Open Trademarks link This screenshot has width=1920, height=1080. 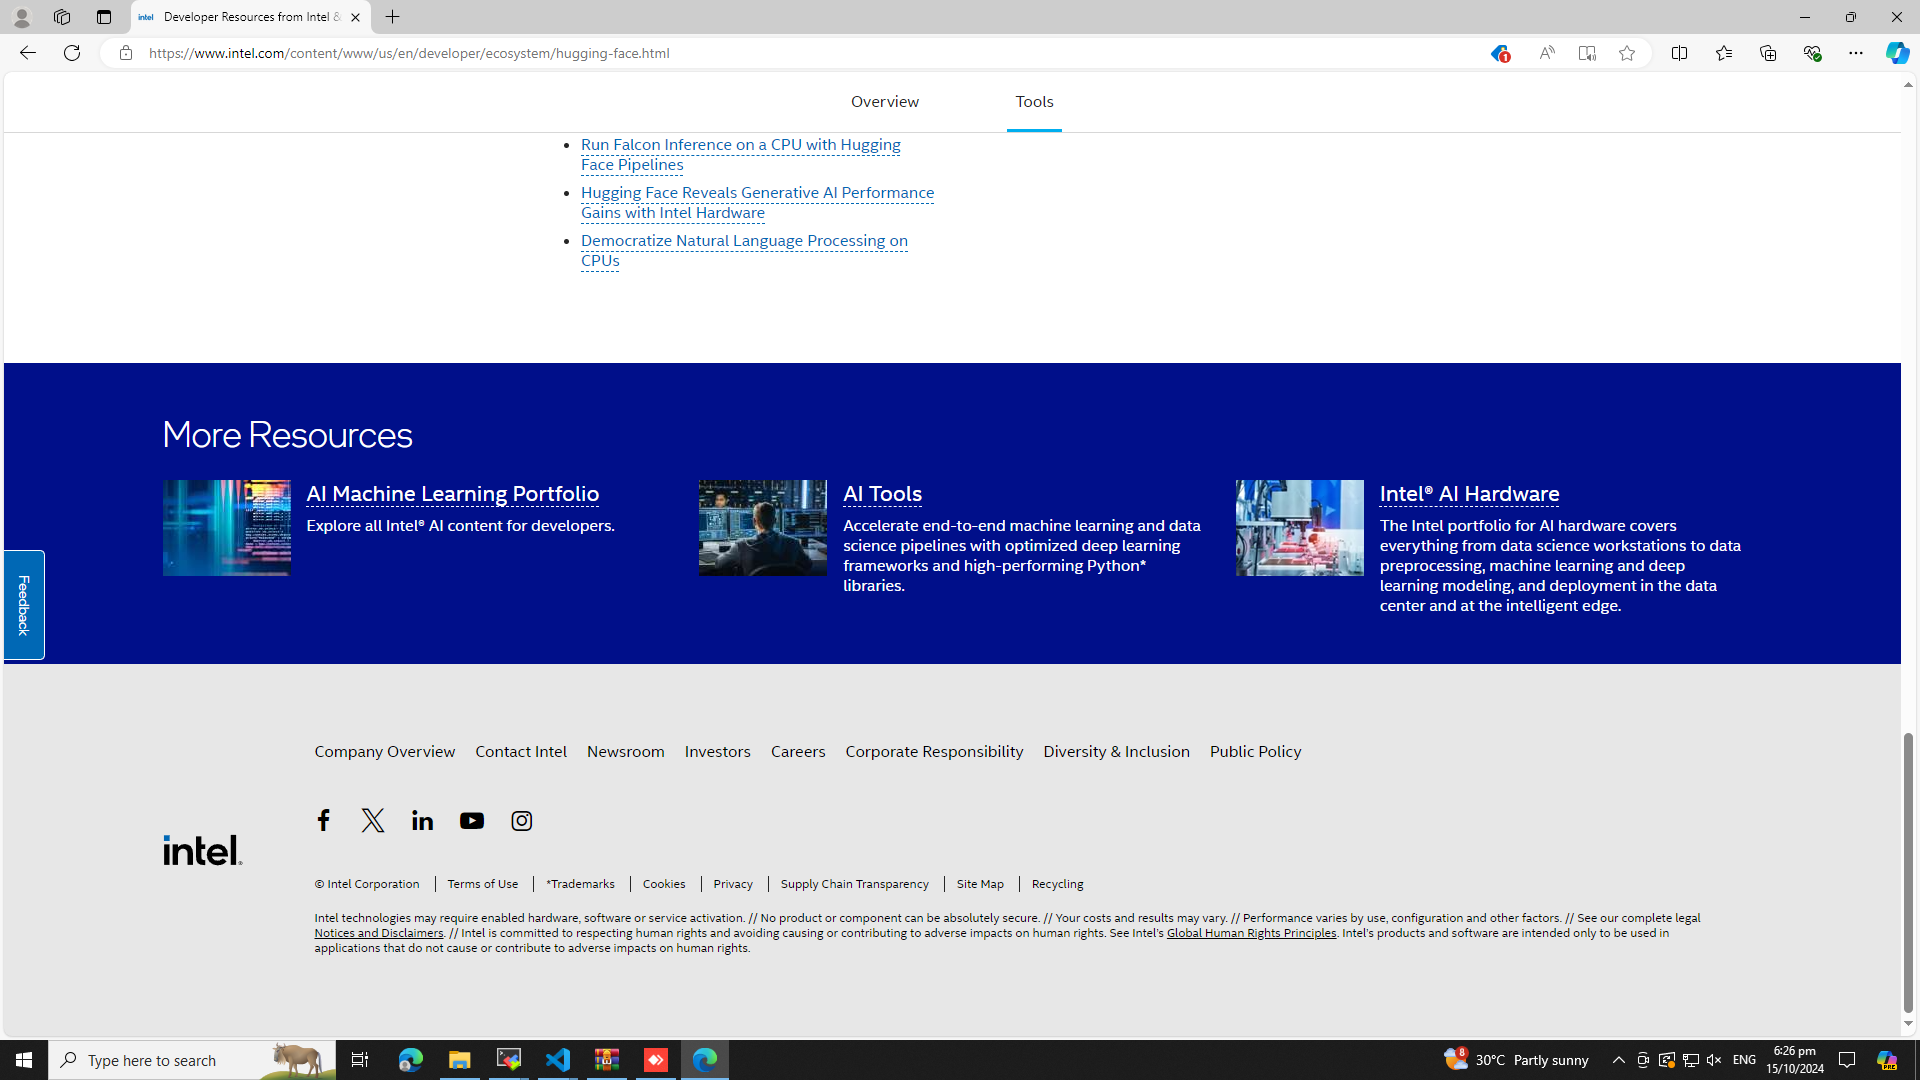pos(580,884)
